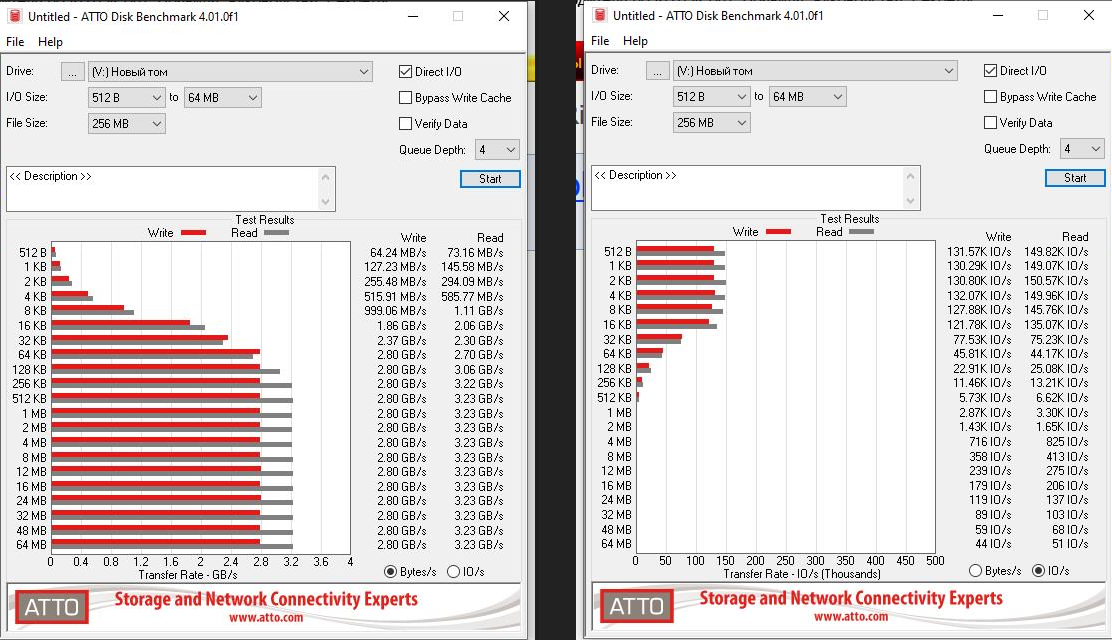The image size is (1112, 640).
Task: Open 512 B I/O size dropdown in right window
Action: (x=712, y=96)
